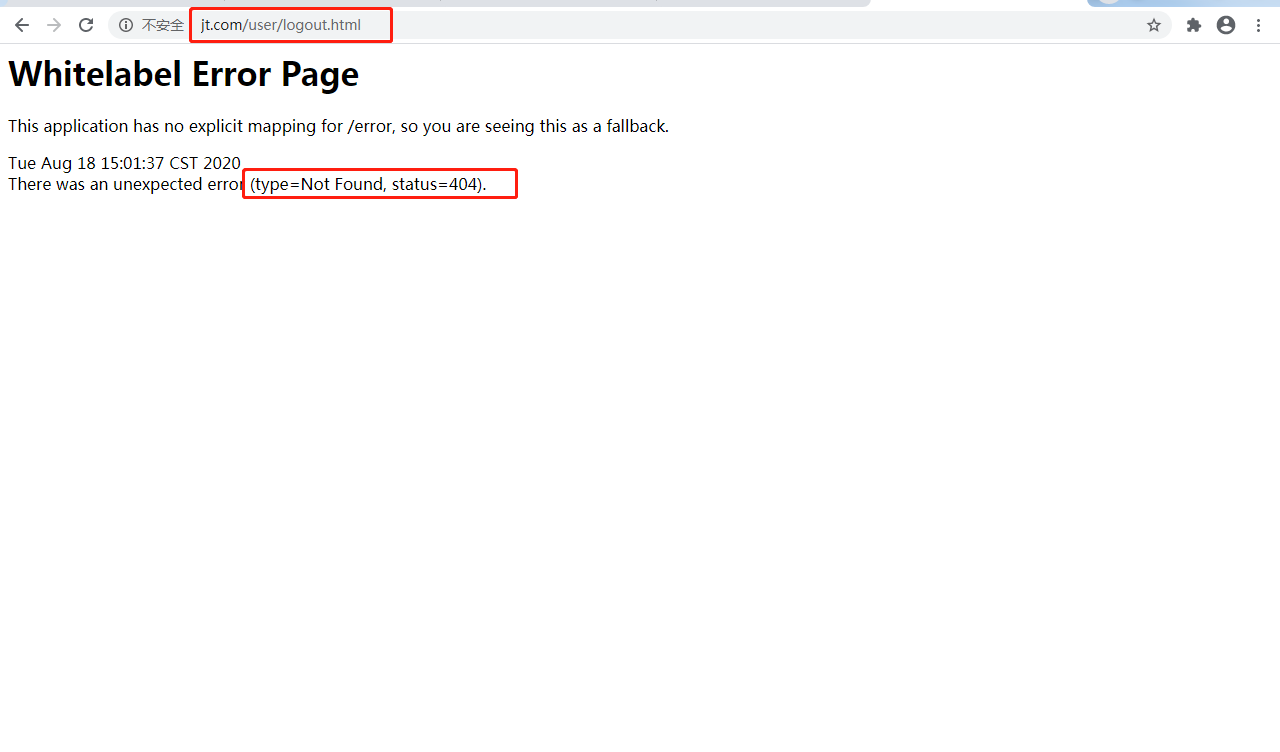The width and height of the screenshot is (1280, 752).
Task: Open the Extensions puzzle icon
Action: (1194, 25)
